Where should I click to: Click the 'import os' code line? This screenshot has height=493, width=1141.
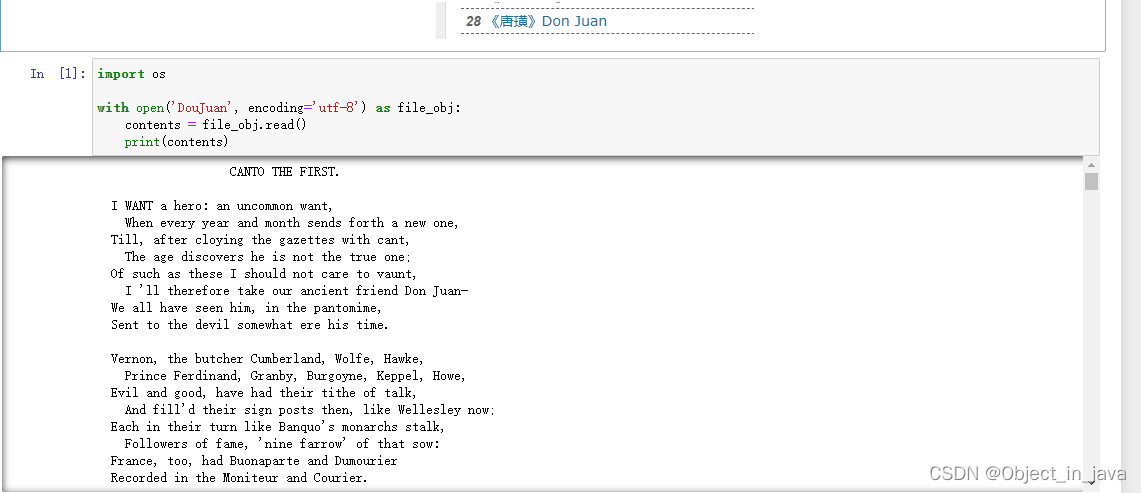(132, 74)
